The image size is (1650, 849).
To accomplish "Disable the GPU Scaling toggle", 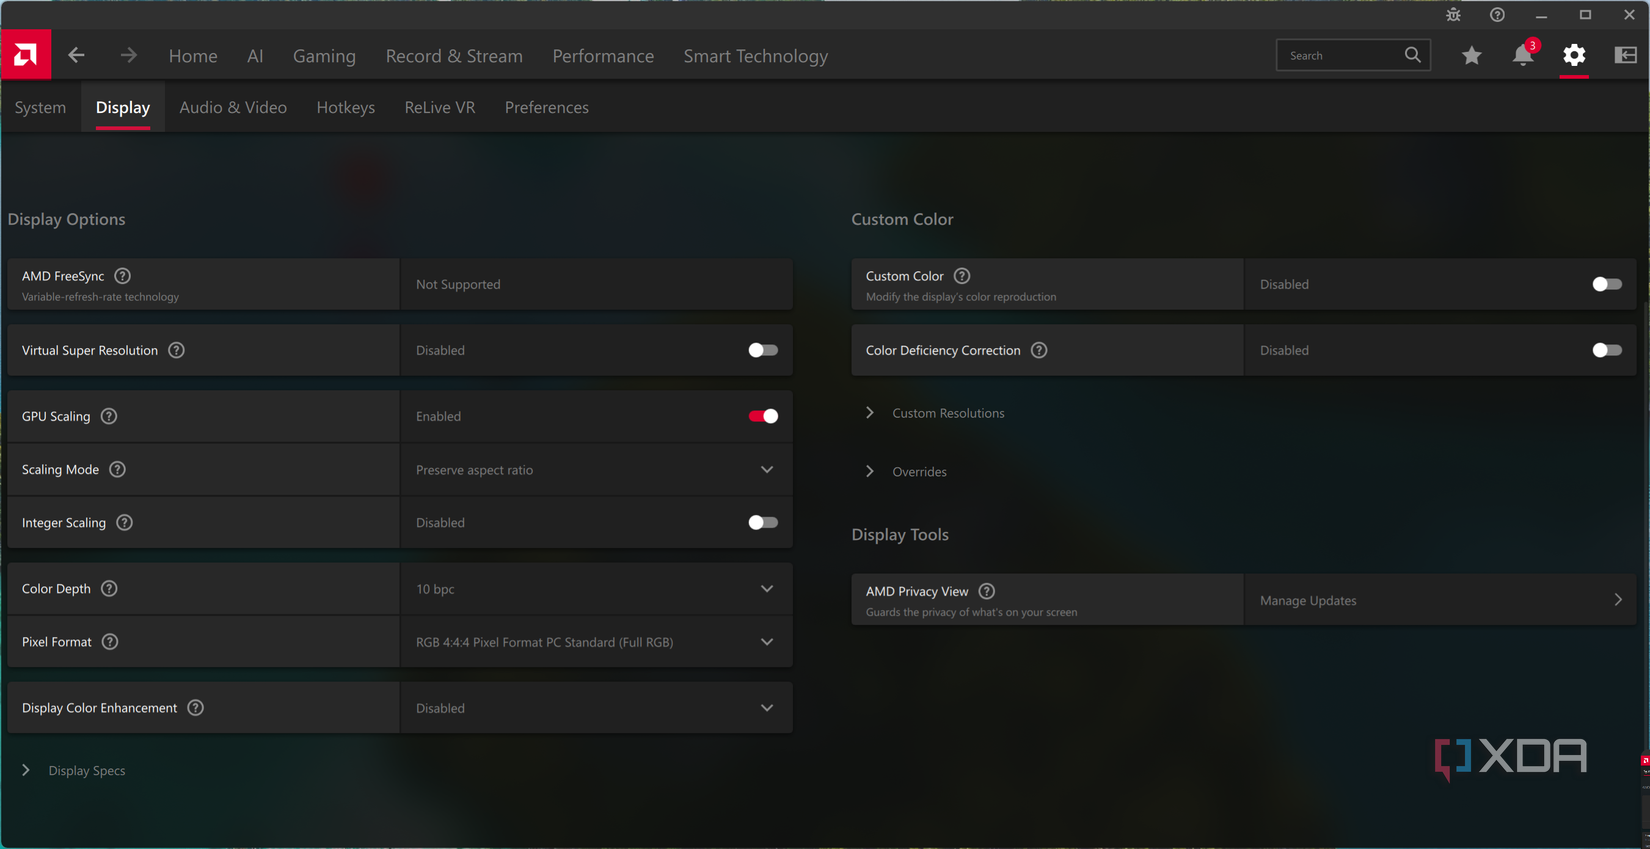I will [763, 416].
